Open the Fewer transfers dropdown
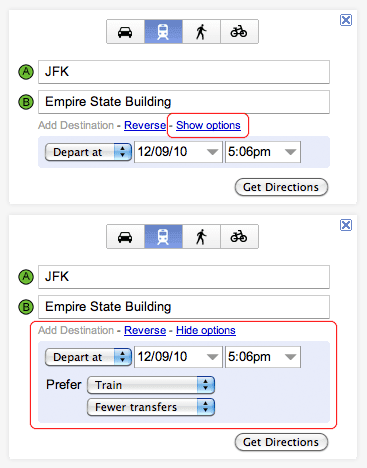Image resolution: width=367 pixels, height=468 pixels. pyautogui.click(x=151, y=407)
